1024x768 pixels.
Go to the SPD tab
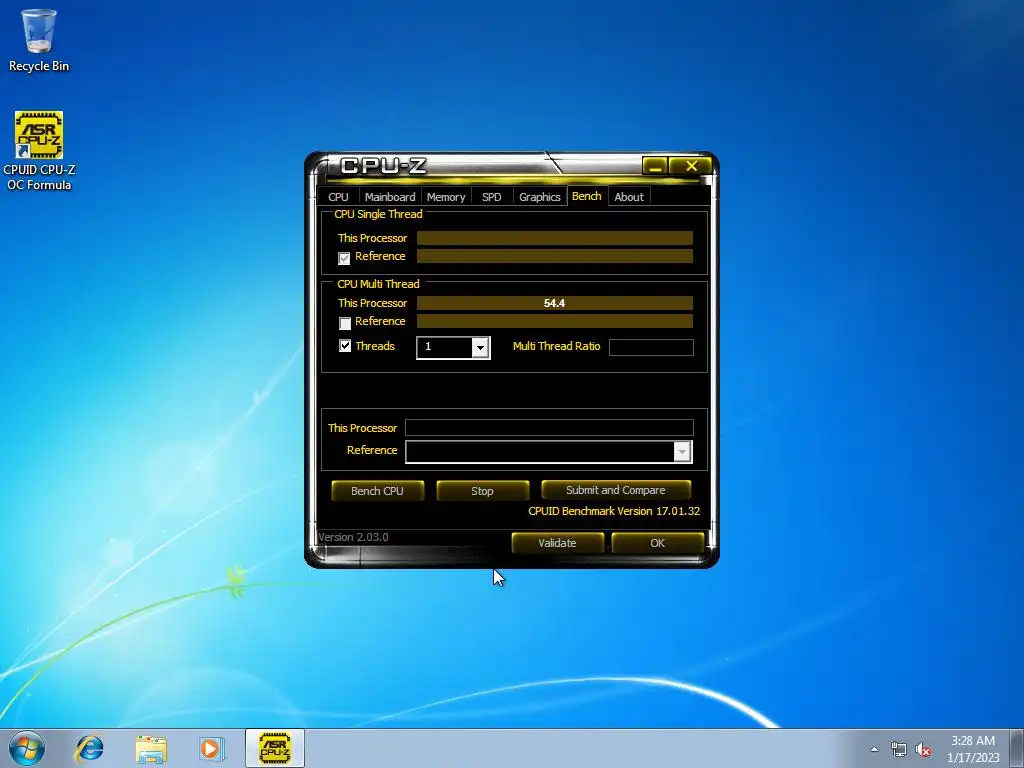(492, 197)
